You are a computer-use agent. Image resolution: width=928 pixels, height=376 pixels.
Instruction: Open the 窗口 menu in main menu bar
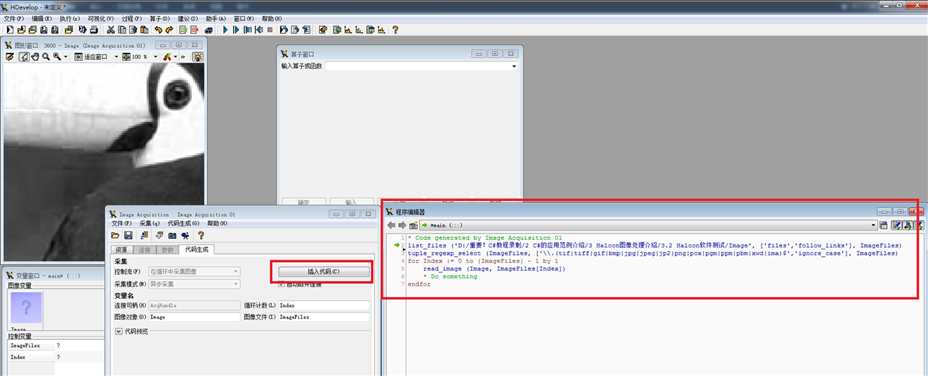pyautogui.click(x=244, y=19)
